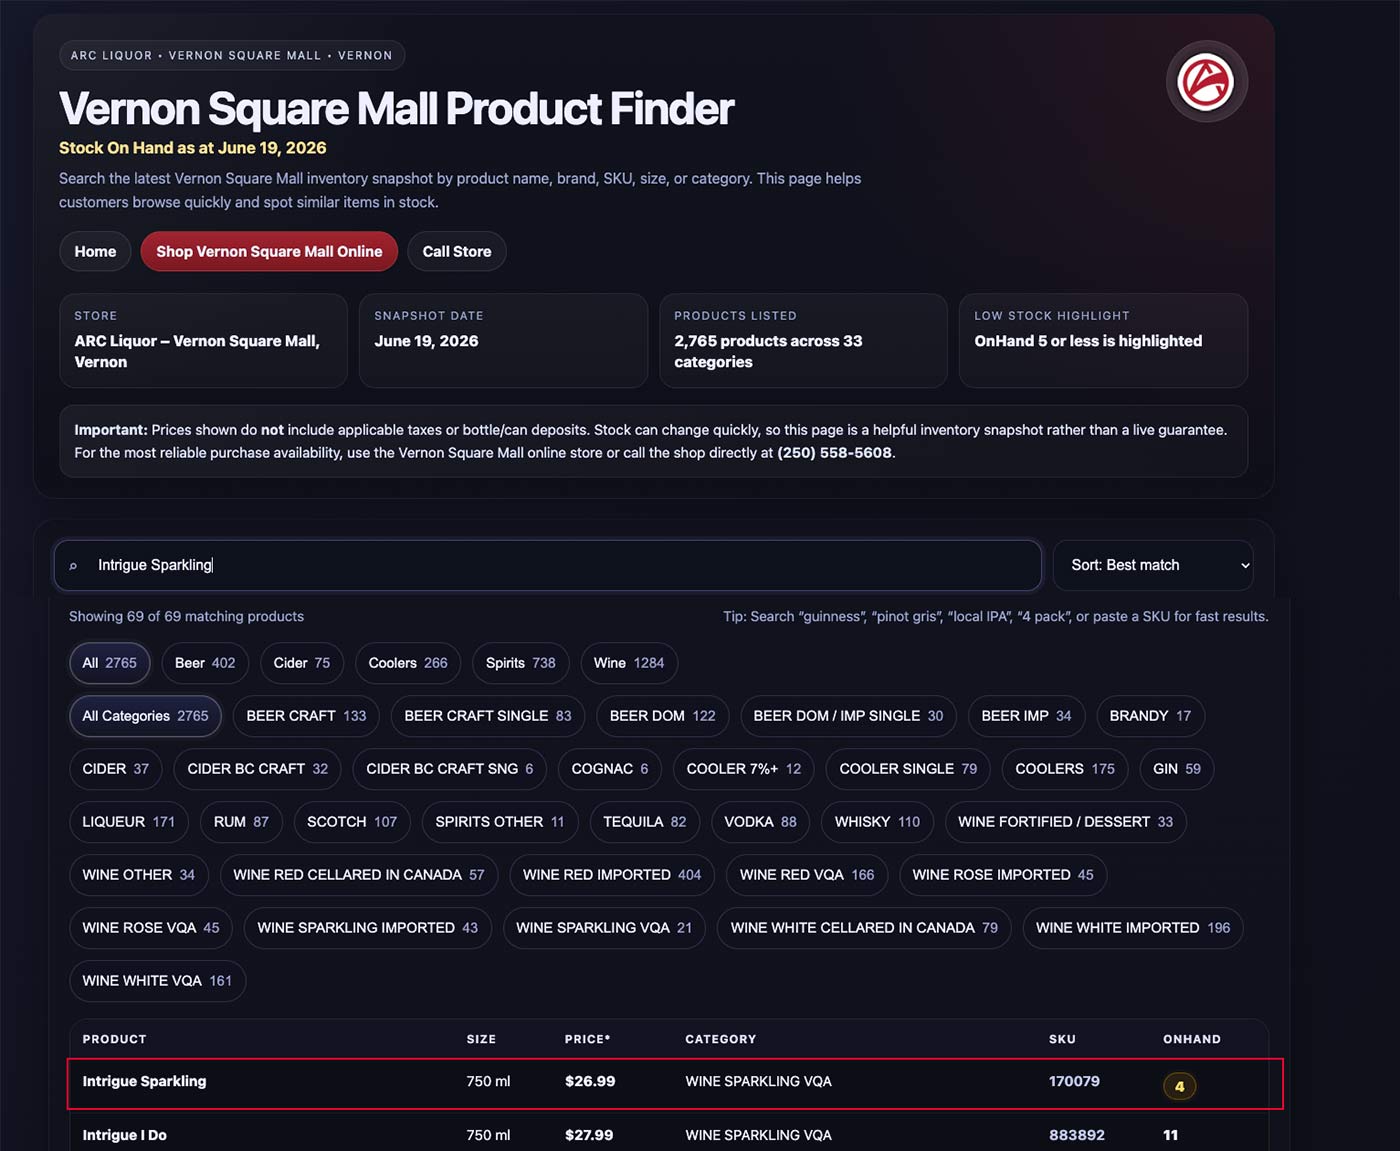Choose CIDER BC CRAFT 32 category
This screenshot has width=1400, height=1151.
258,769
